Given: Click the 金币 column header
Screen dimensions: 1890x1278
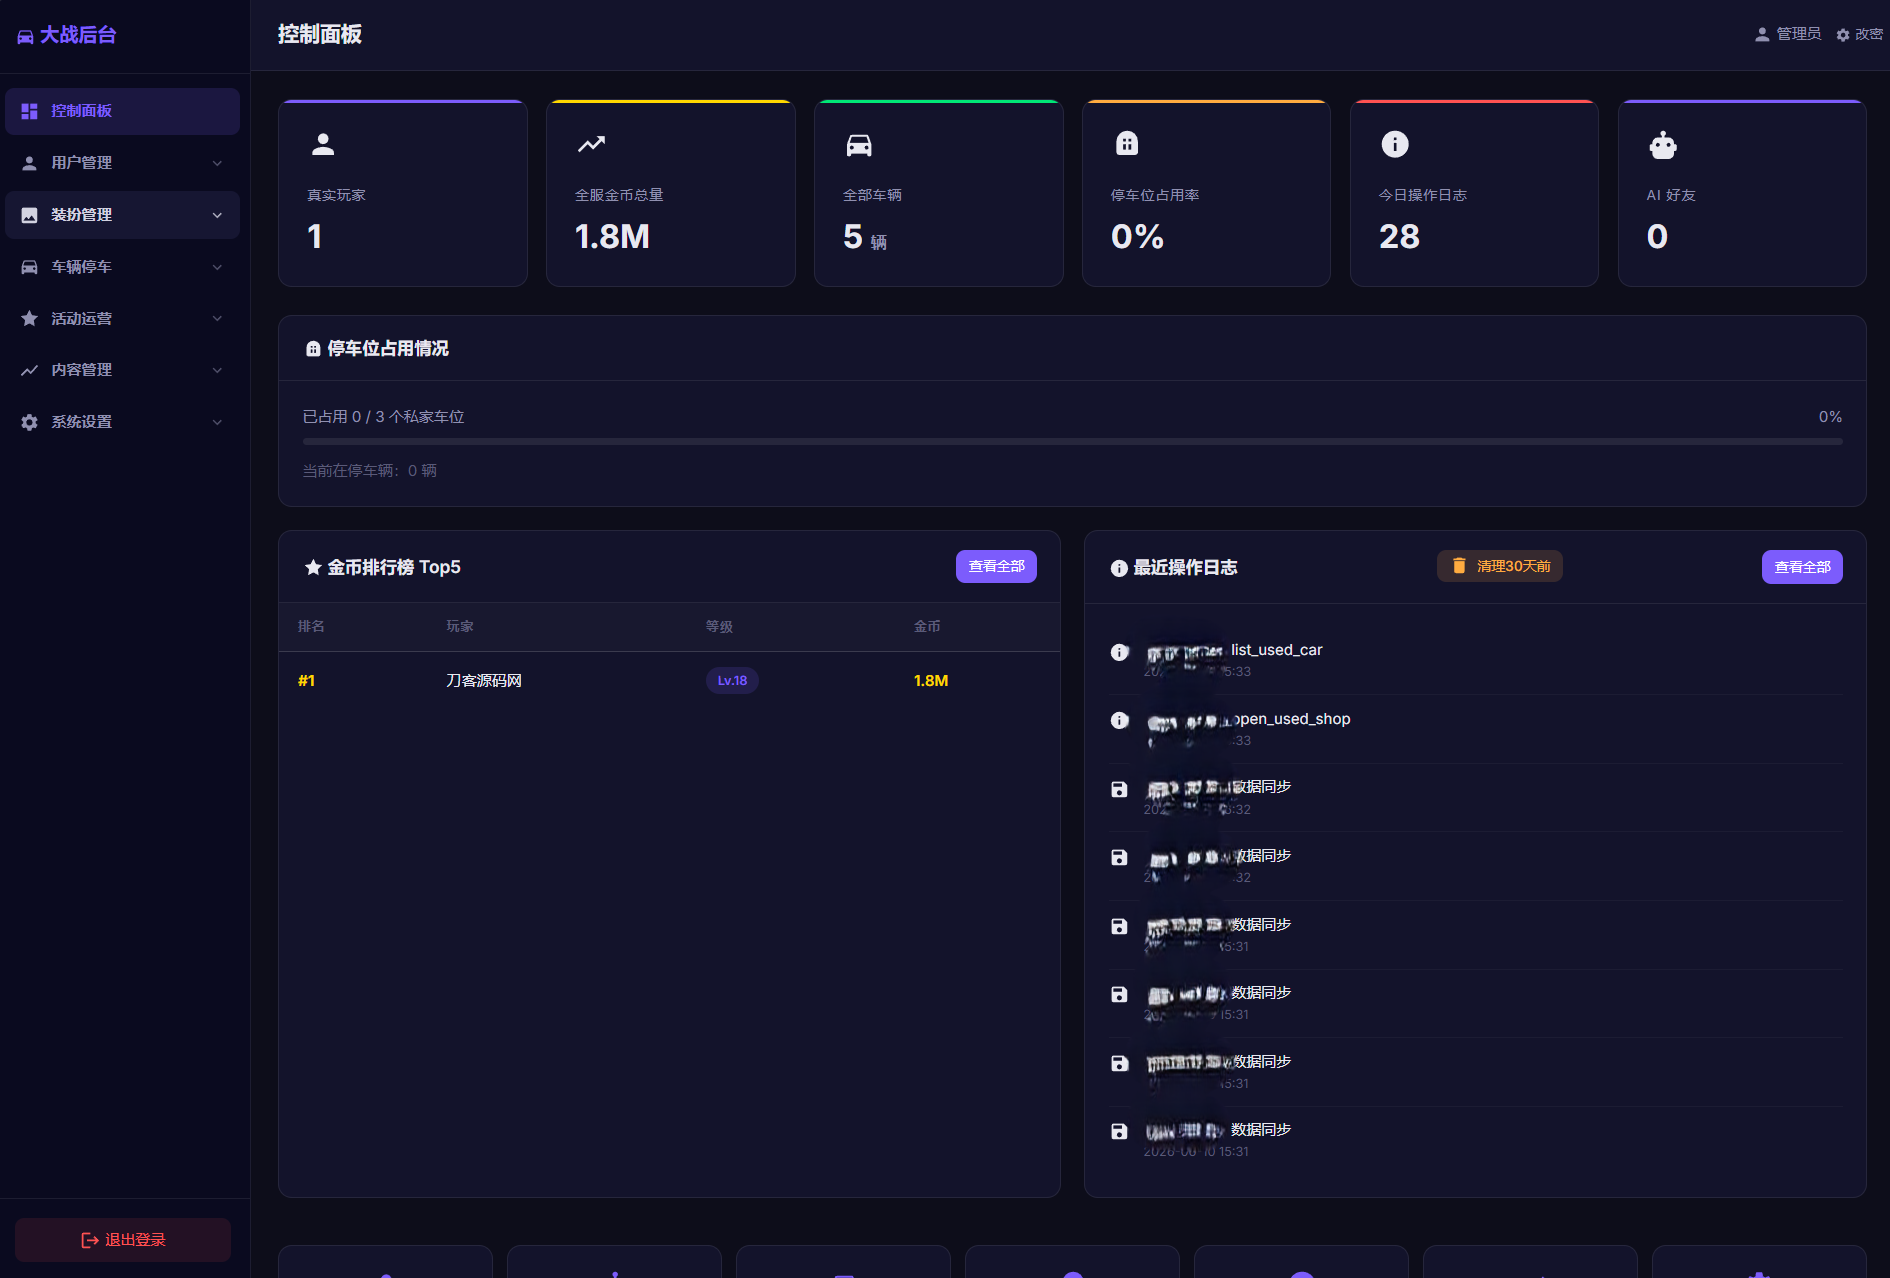Looking at the screenshot, I should pos(927,627).
